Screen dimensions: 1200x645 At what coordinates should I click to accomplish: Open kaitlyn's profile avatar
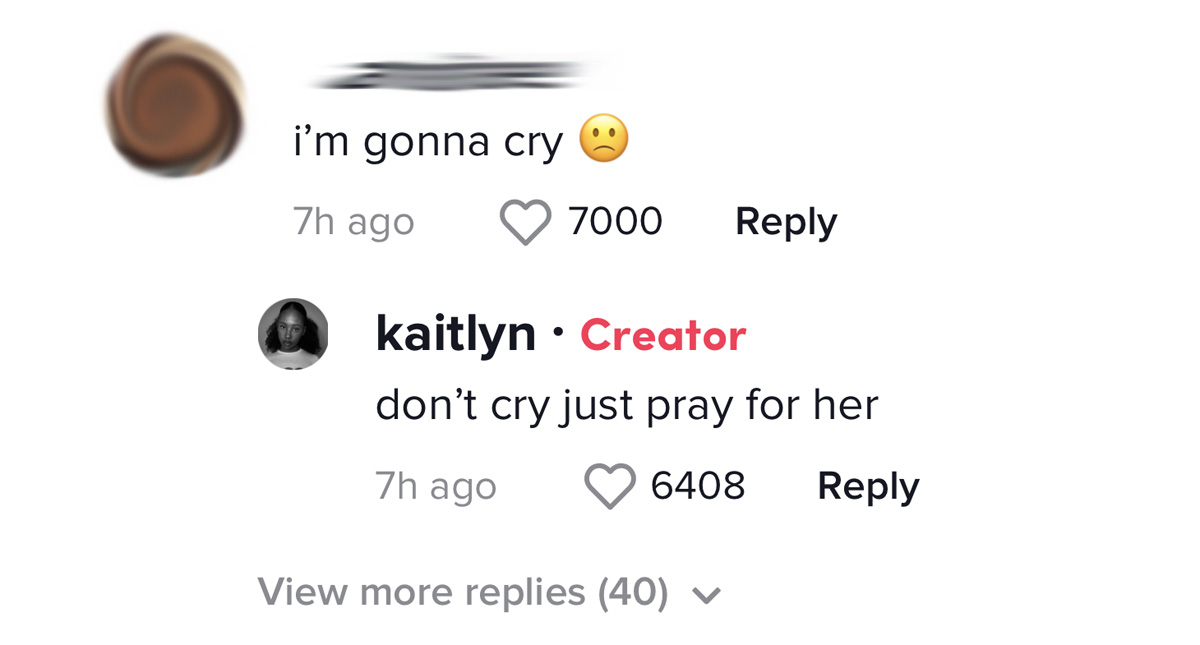tap(293, 334)
